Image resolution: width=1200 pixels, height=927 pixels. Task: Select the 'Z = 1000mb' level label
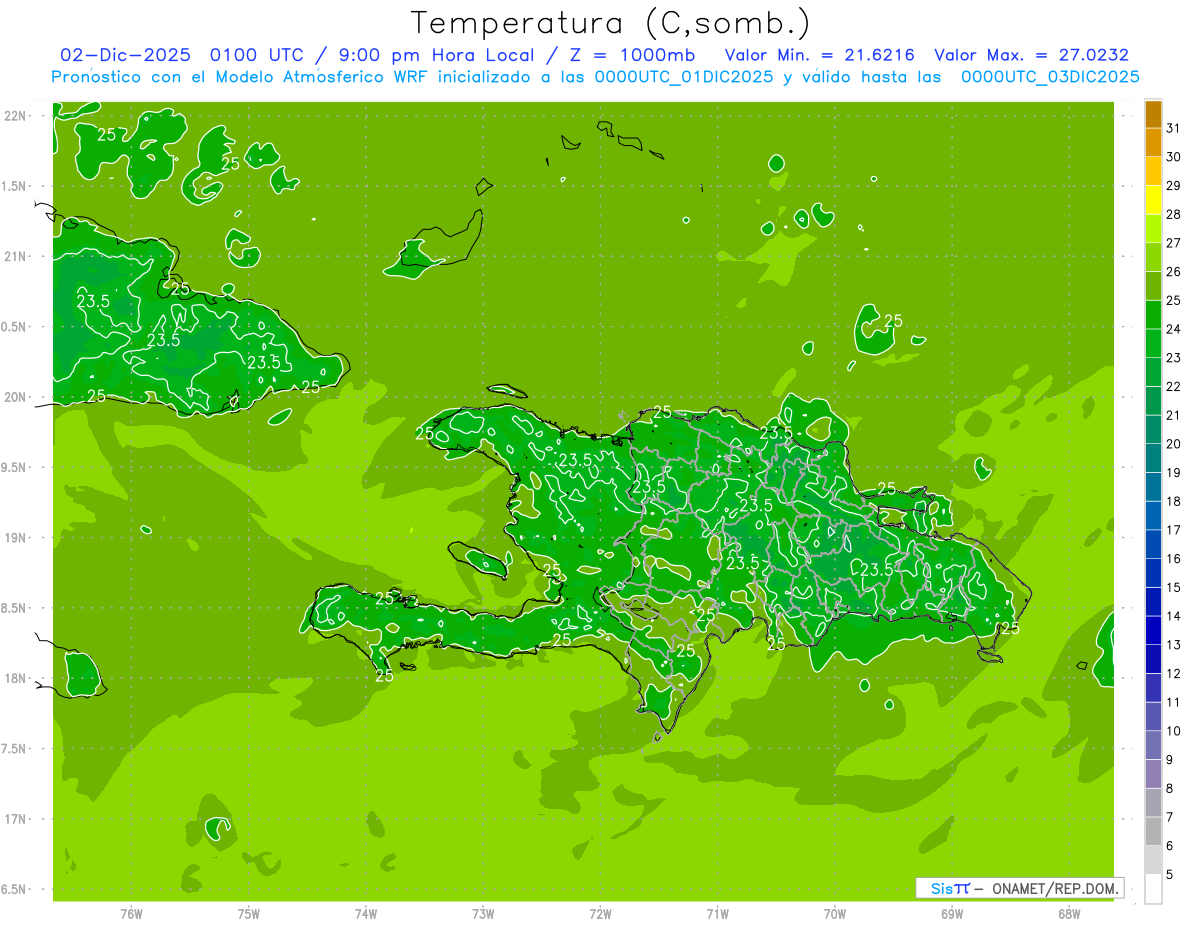[633, 55]
